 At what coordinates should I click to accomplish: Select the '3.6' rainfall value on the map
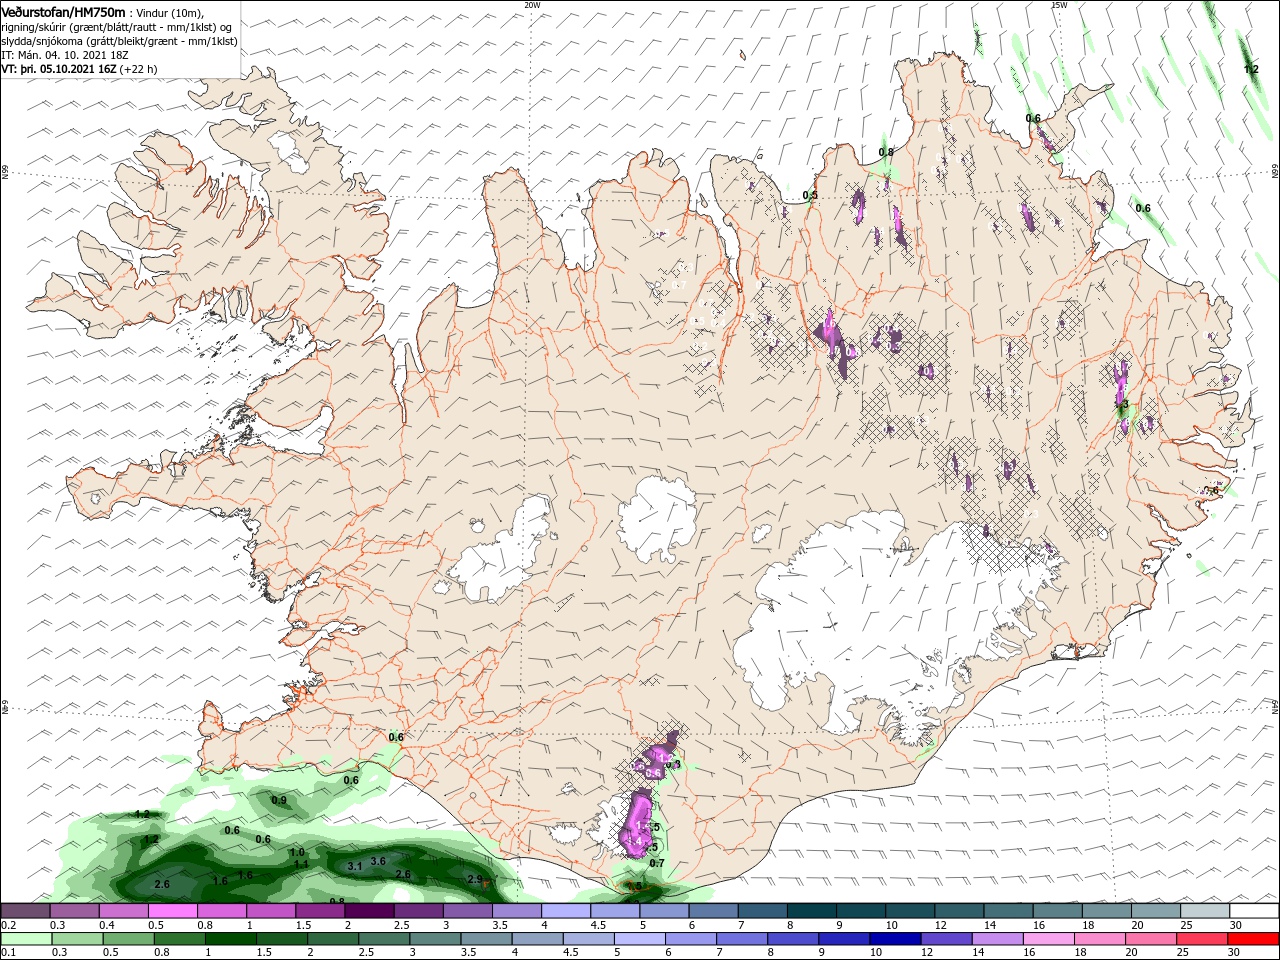[378, 861]
